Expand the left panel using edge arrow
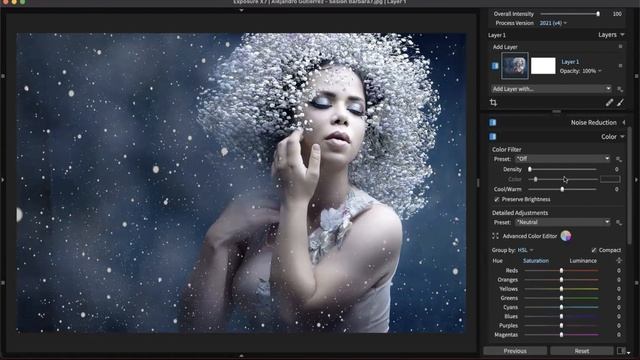The width and height of the screenshot is (640, 360). click(x=2, y=180)
